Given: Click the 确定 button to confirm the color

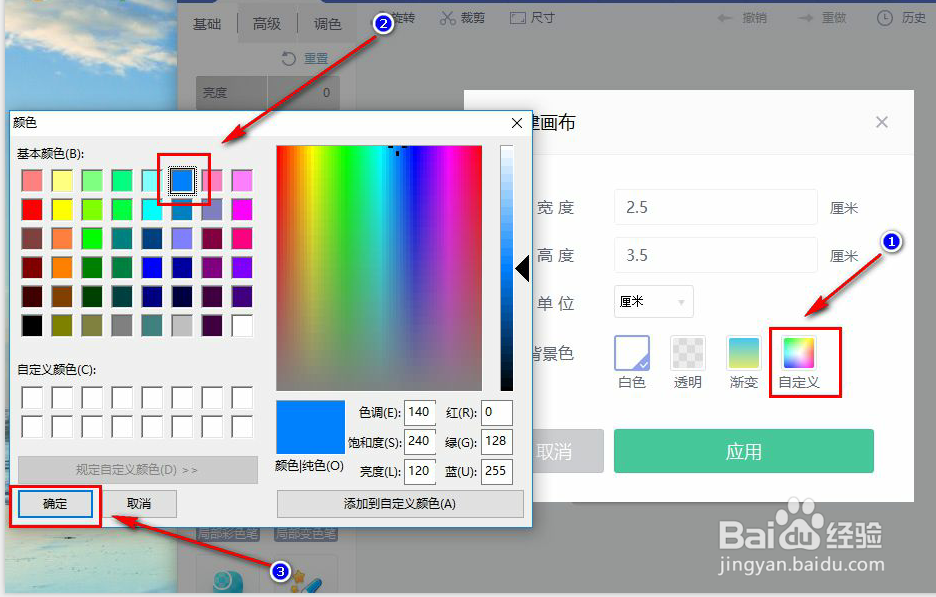Looking at the screenshot, I should point(54,504).
